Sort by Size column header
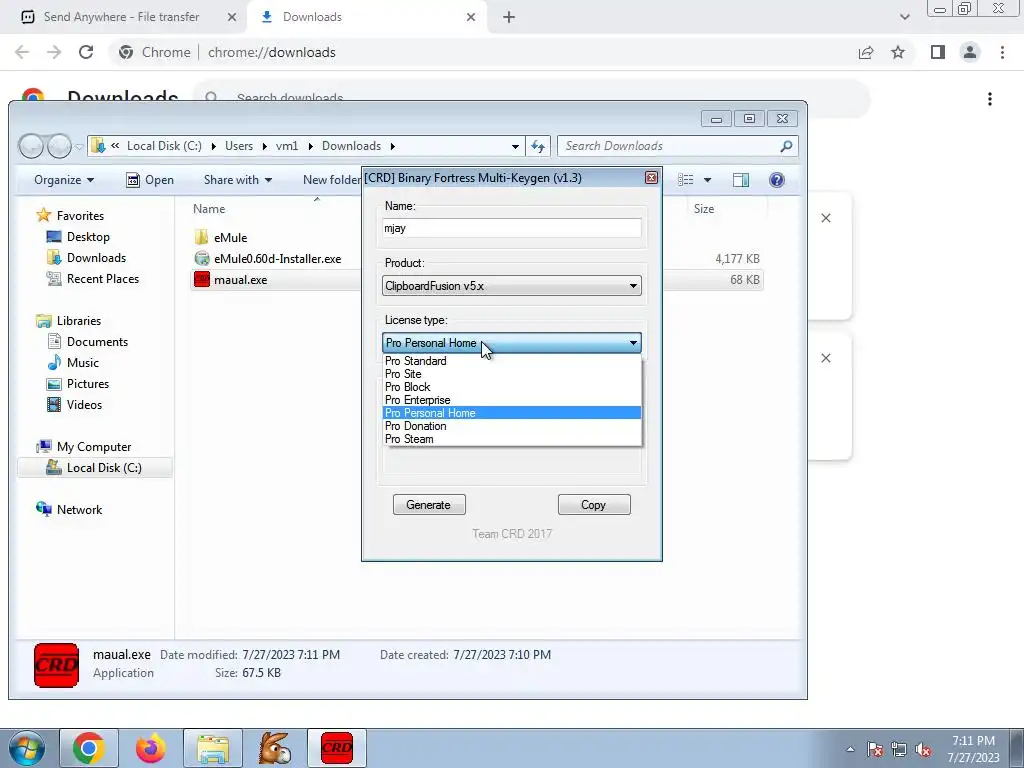 [703, 209]
